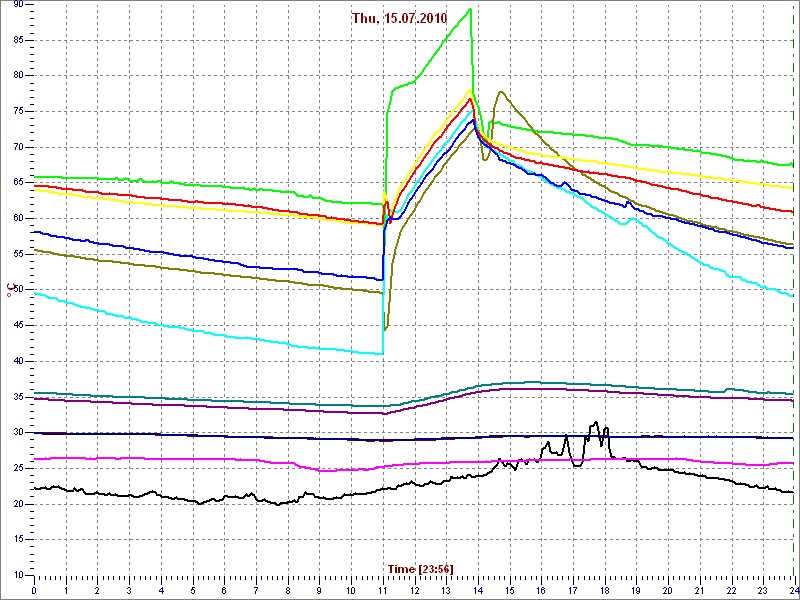Click the y-axis value '90'
Screen dimensions: 800x600
[x=18, y=5]
